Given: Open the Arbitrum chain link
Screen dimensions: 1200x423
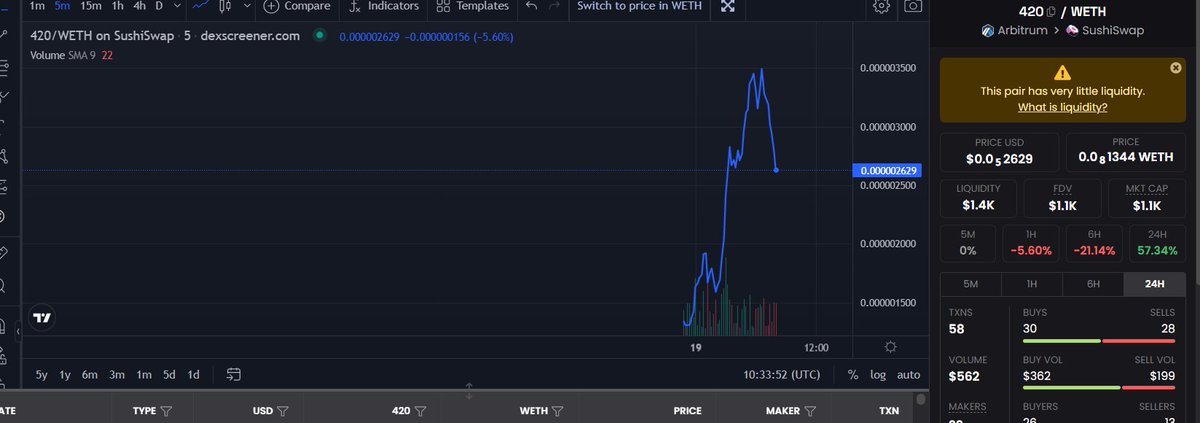Looking at the screenshot, I should (x=1013, y=30).
